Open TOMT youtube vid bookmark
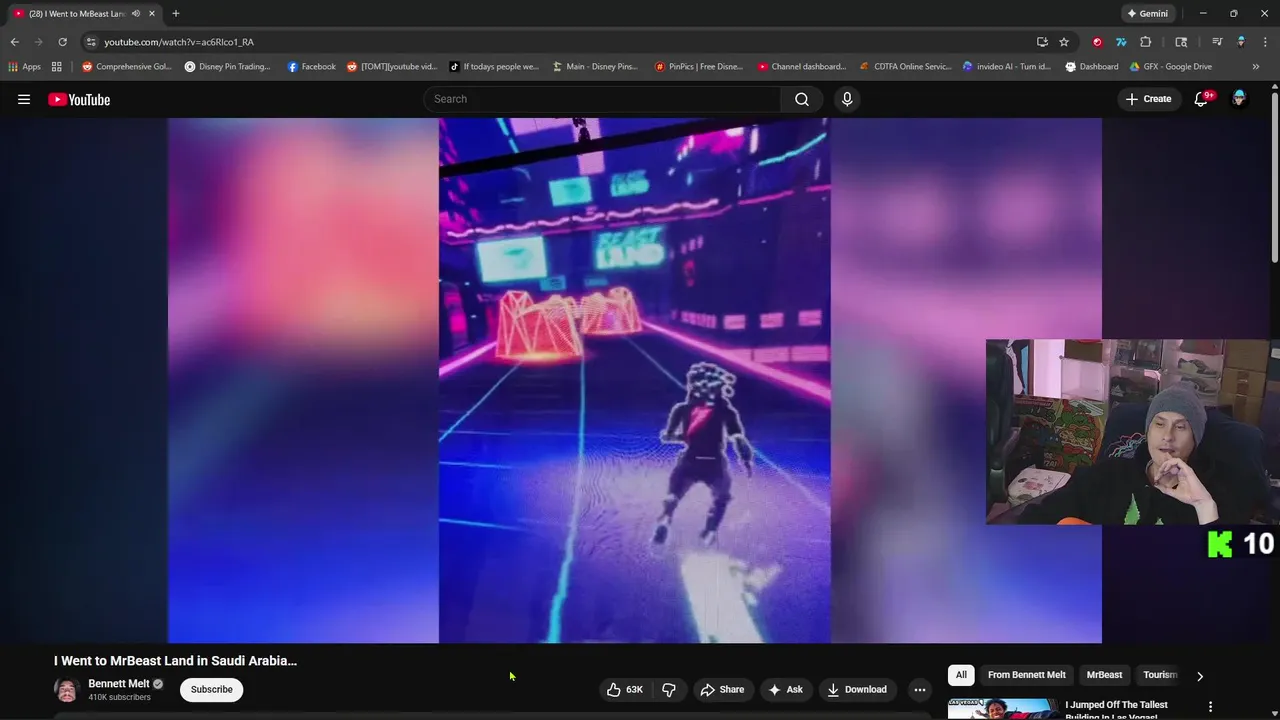Viewport: 1280px width, 720px height. [x=392, y=67]
